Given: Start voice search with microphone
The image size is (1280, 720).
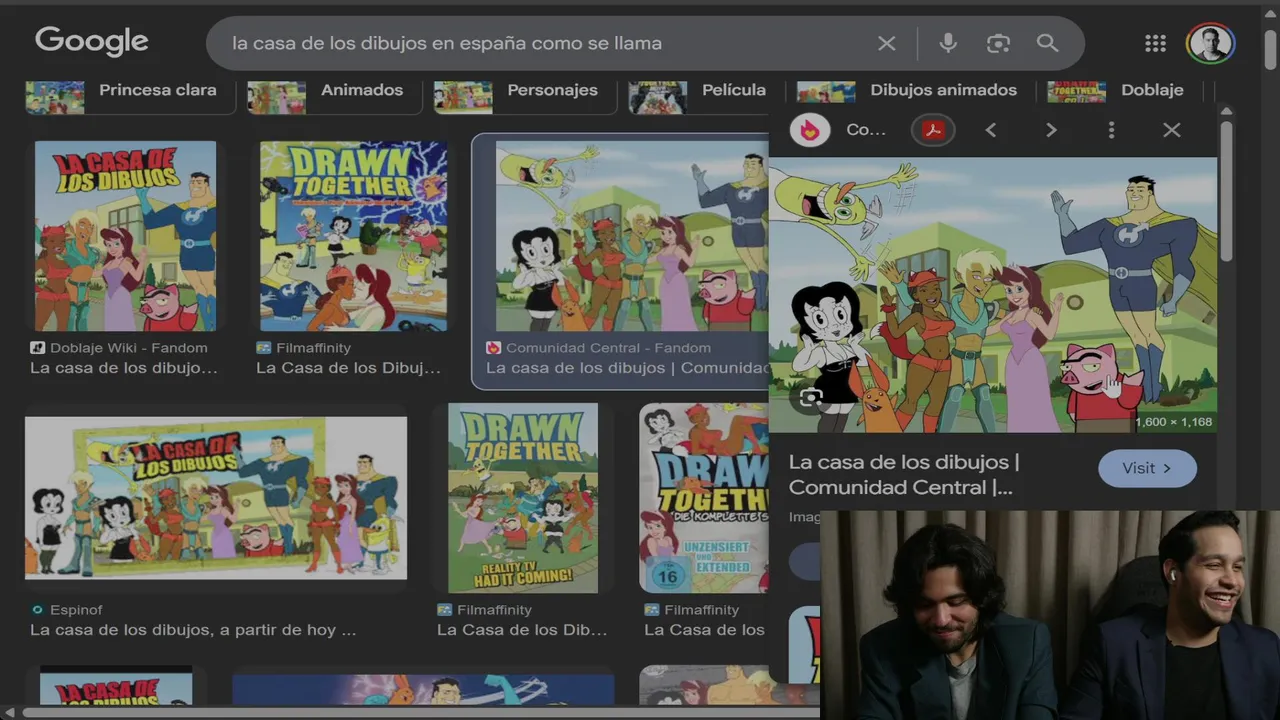Looking at the screenshot, I should (948, 43).
